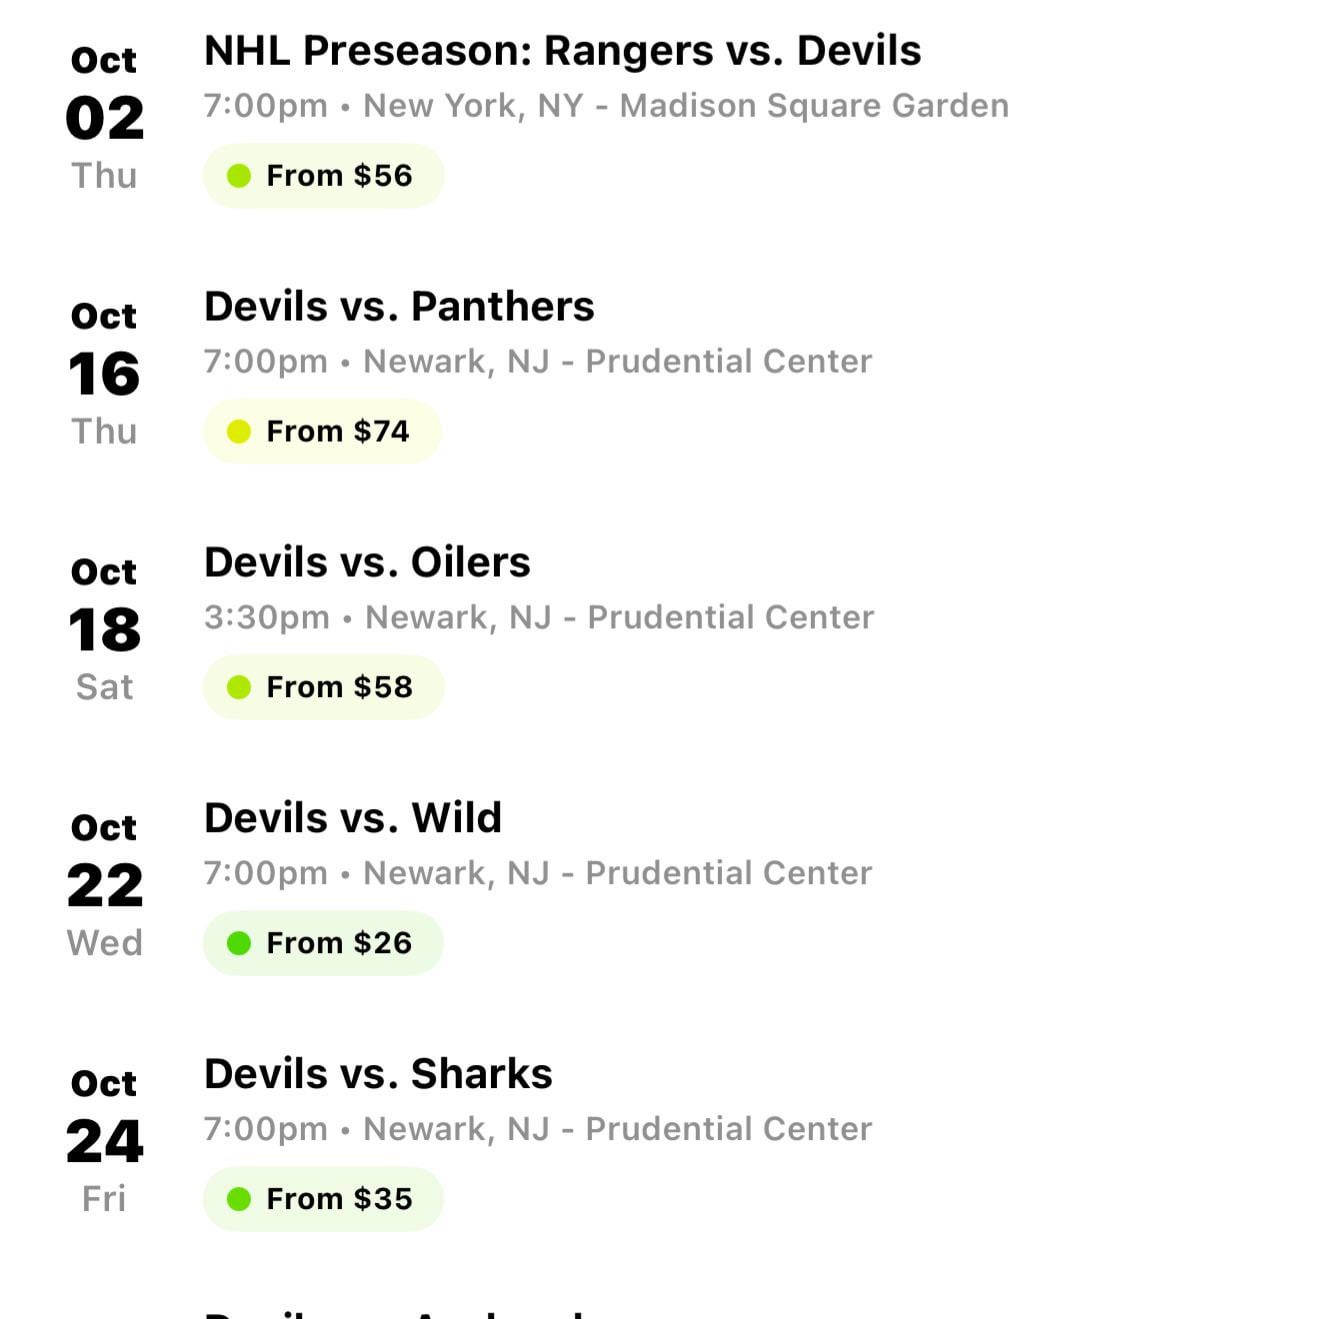Click the Madison Square Garden venue text

pos(814,106)
